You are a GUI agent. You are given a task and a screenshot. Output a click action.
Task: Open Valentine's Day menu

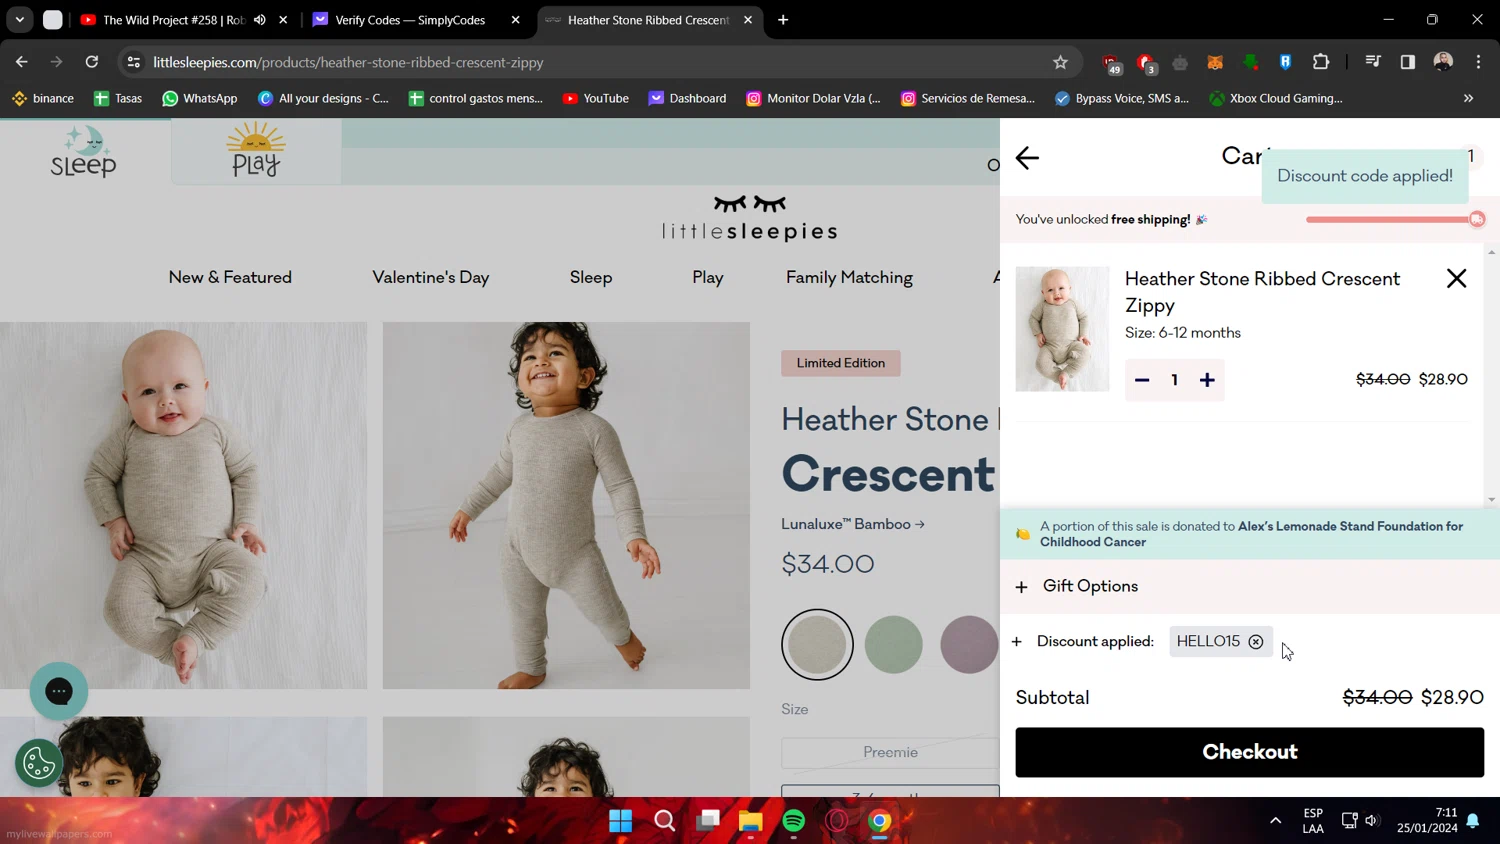pyautogui.click(x=431, y=278)
